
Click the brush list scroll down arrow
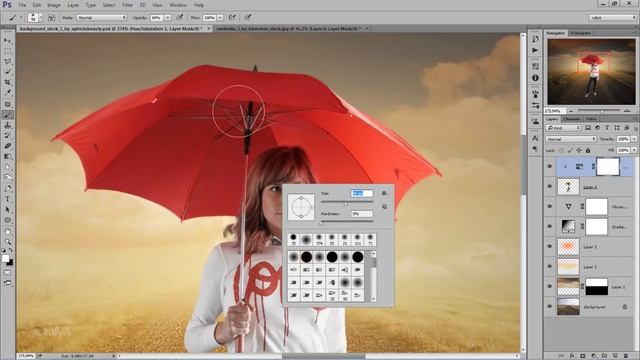coord(373,299)
